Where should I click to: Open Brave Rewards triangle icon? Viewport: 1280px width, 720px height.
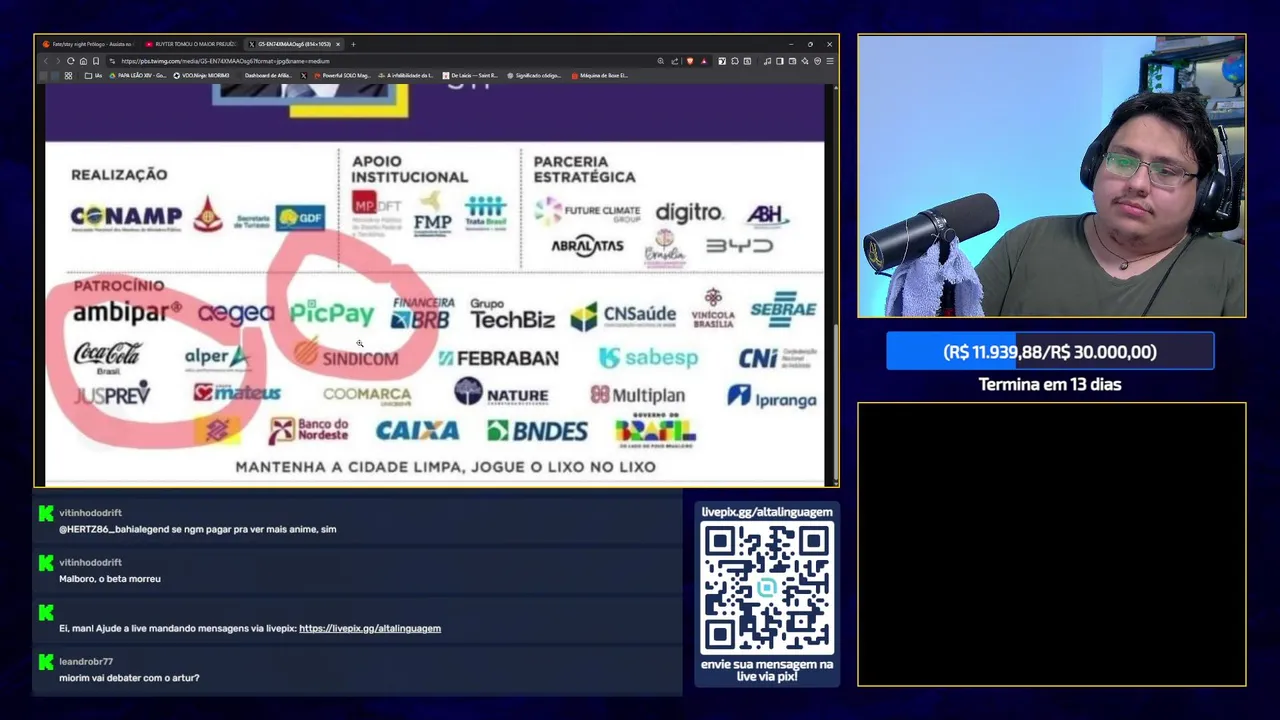(x=704, y=61)
